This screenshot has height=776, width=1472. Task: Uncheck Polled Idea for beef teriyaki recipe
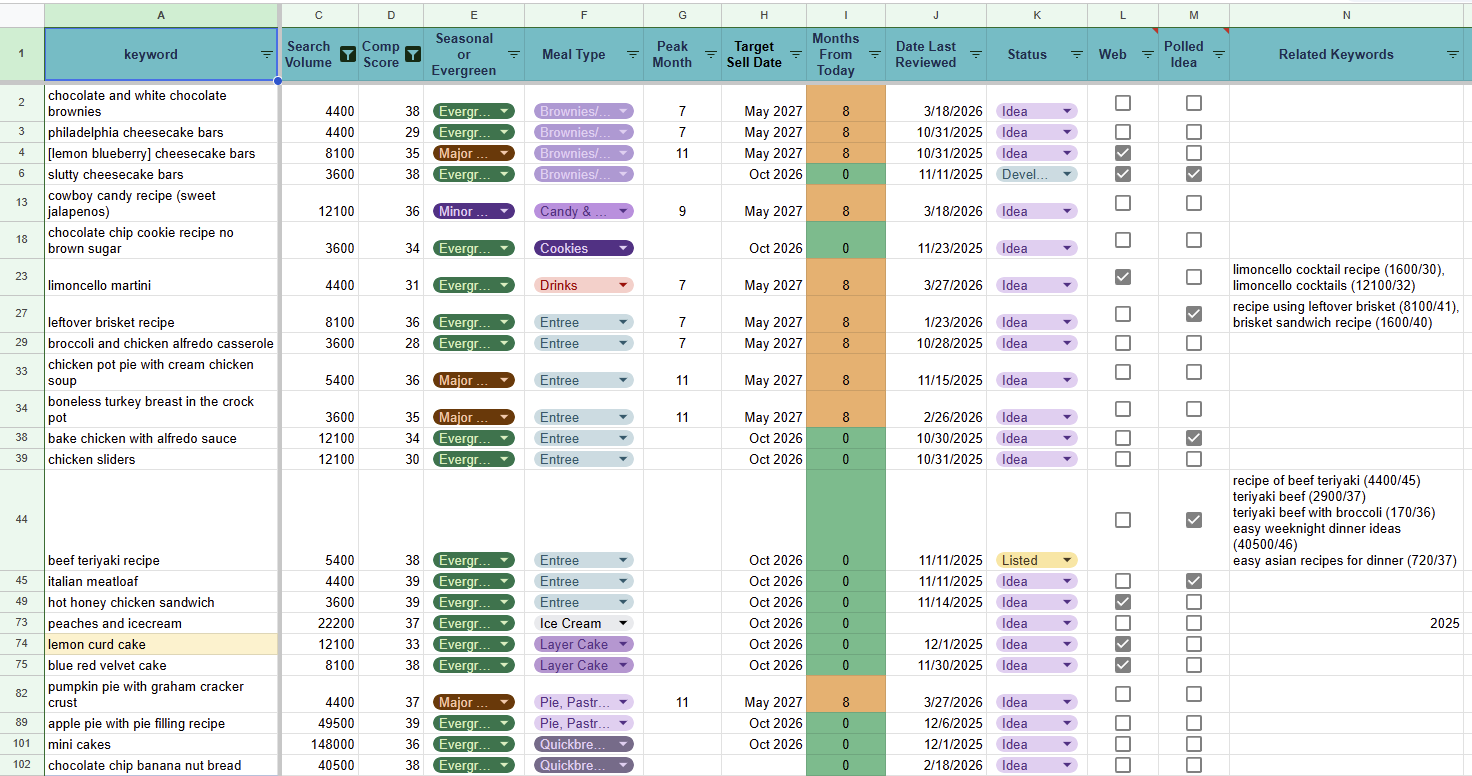(1194, 520)
